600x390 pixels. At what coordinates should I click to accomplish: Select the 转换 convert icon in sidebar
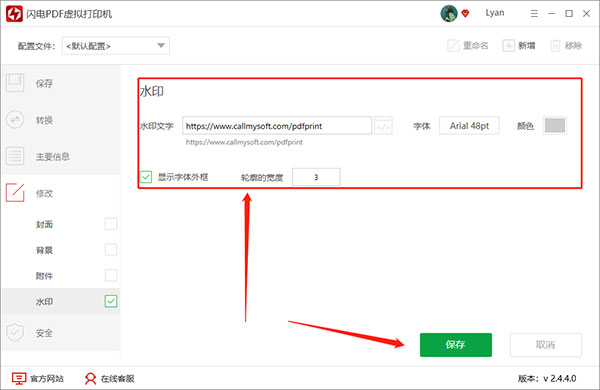coord(15,119)
